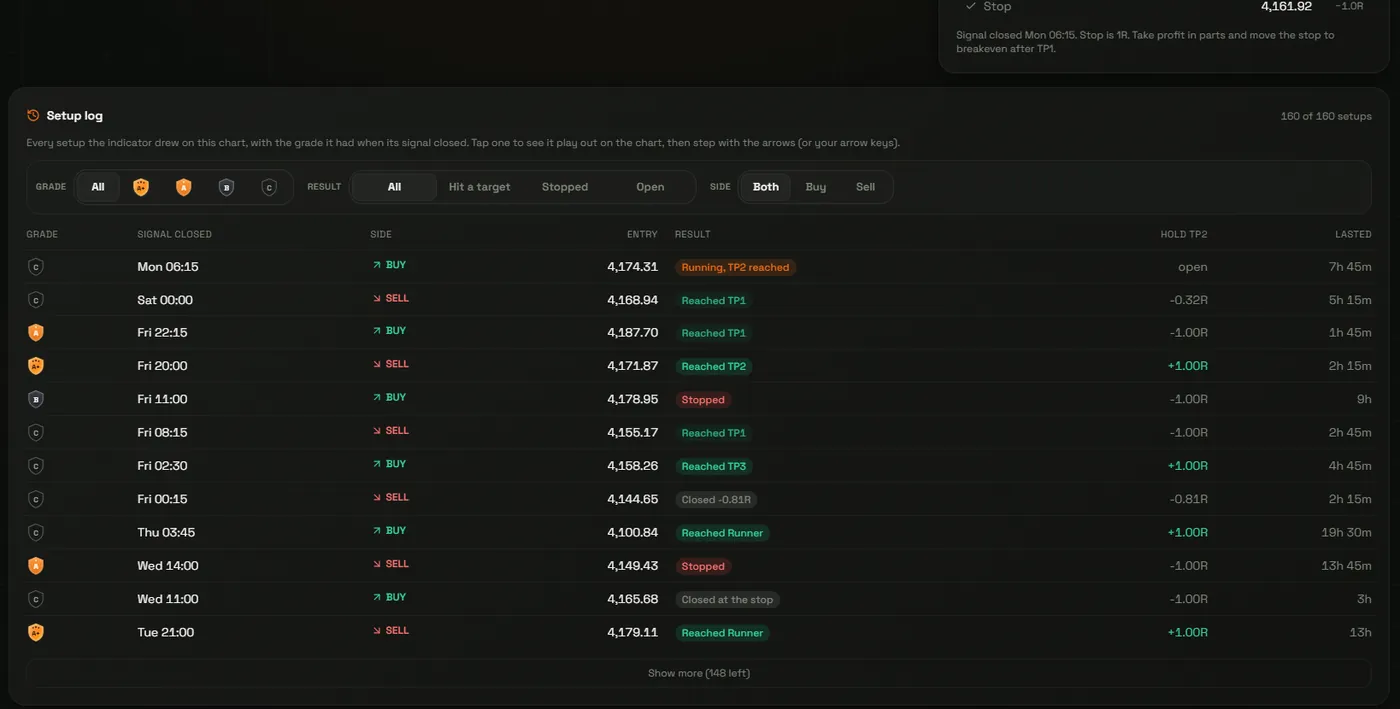
Task: Select Both sides filter
Action: [766, 187]
